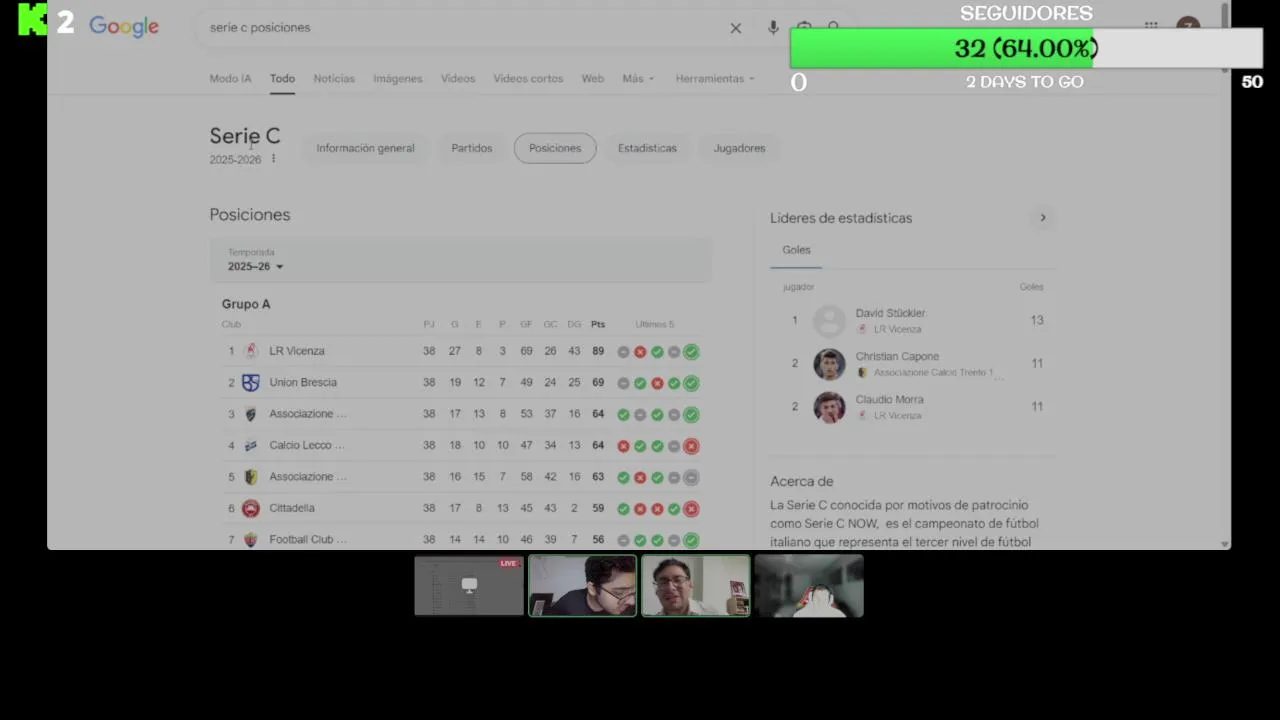This screenshot has height=720, width=1280.
Task: Select the webcam thumbnail of the man looking down
Action: (x=583, y=586)
